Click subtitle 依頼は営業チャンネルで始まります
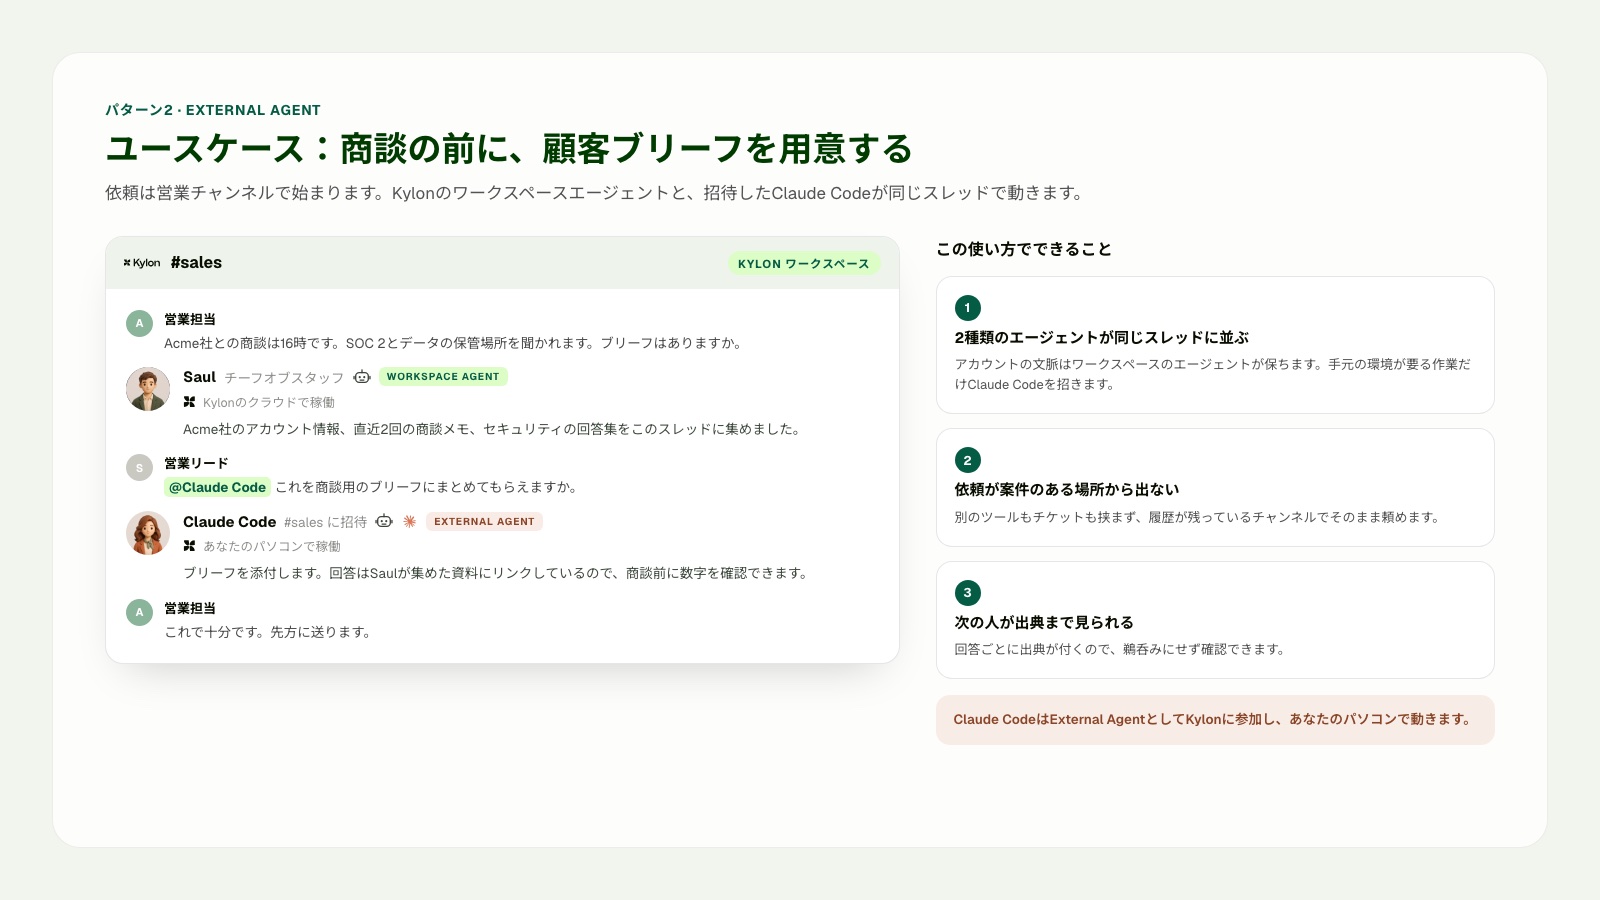 pos(597,193)
